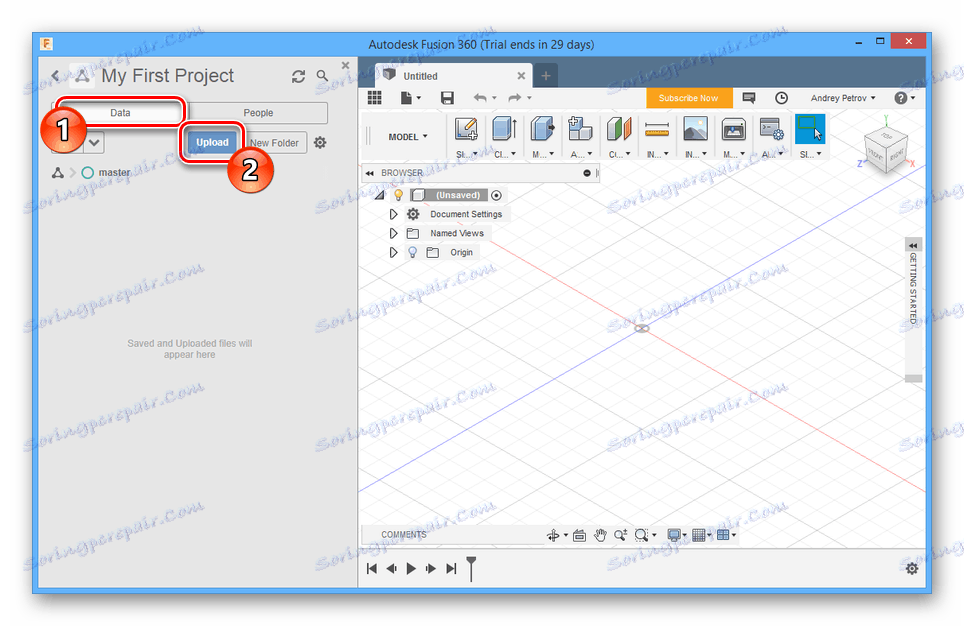Image resolution: width=964 pixels, height=626 pixels.
Task: Open Display Settings monitor icon
Action: click(x=674, y=535)
